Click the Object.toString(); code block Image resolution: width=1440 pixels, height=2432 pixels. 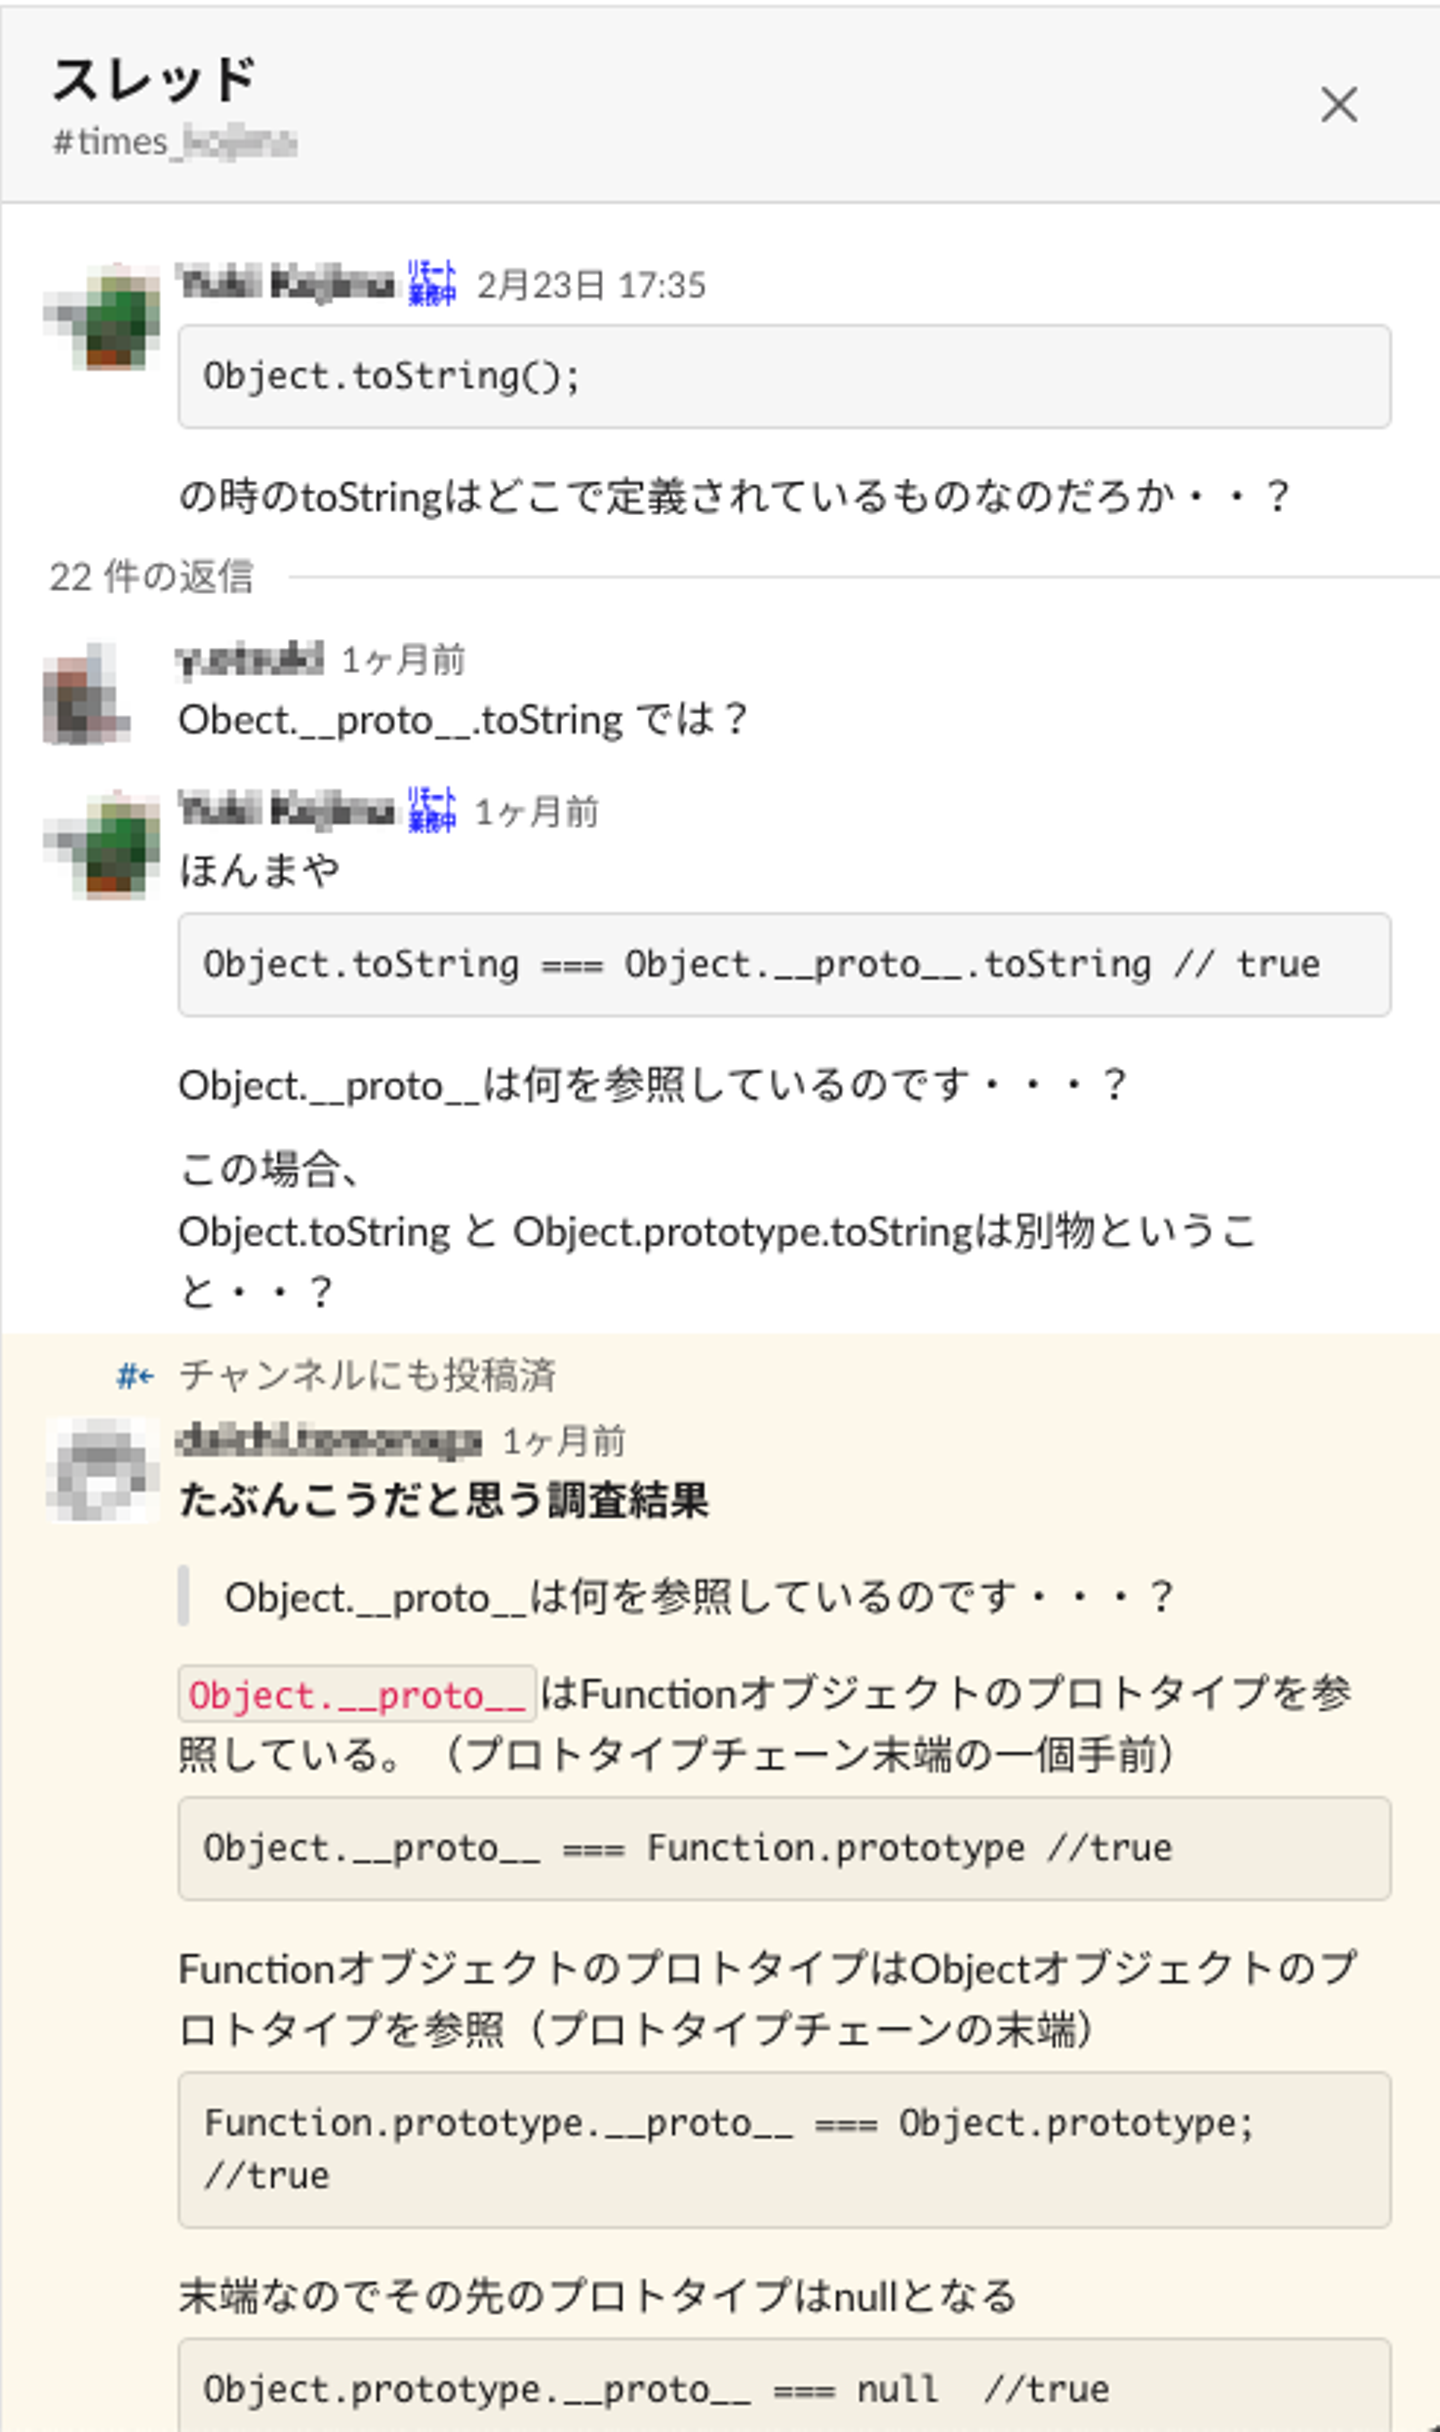pyautogui.click(x=784, y=376)
